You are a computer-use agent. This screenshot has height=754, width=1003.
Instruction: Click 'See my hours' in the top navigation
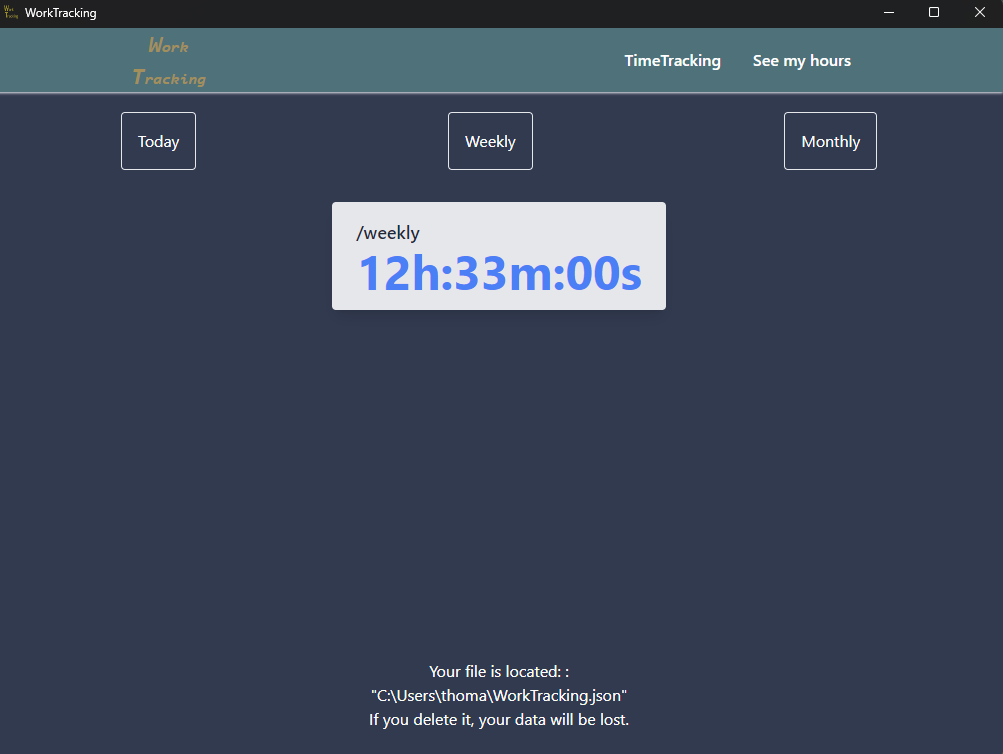pyautogui.click(x=801, y=60)
